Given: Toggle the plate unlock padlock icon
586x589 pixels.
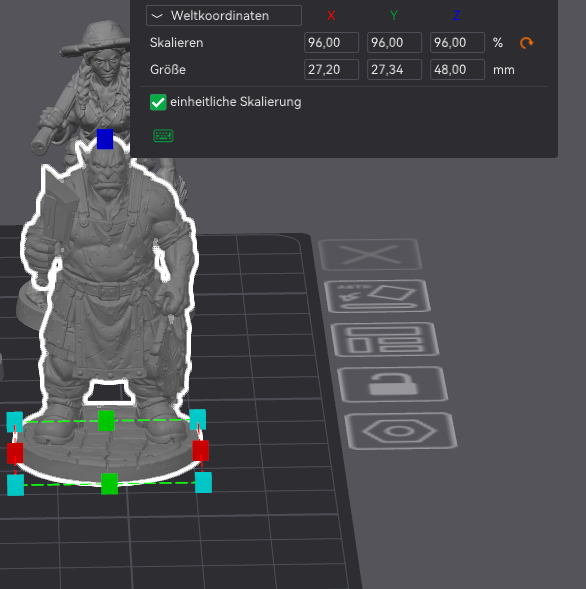Looking at the screenshot, I should [393, 384].
